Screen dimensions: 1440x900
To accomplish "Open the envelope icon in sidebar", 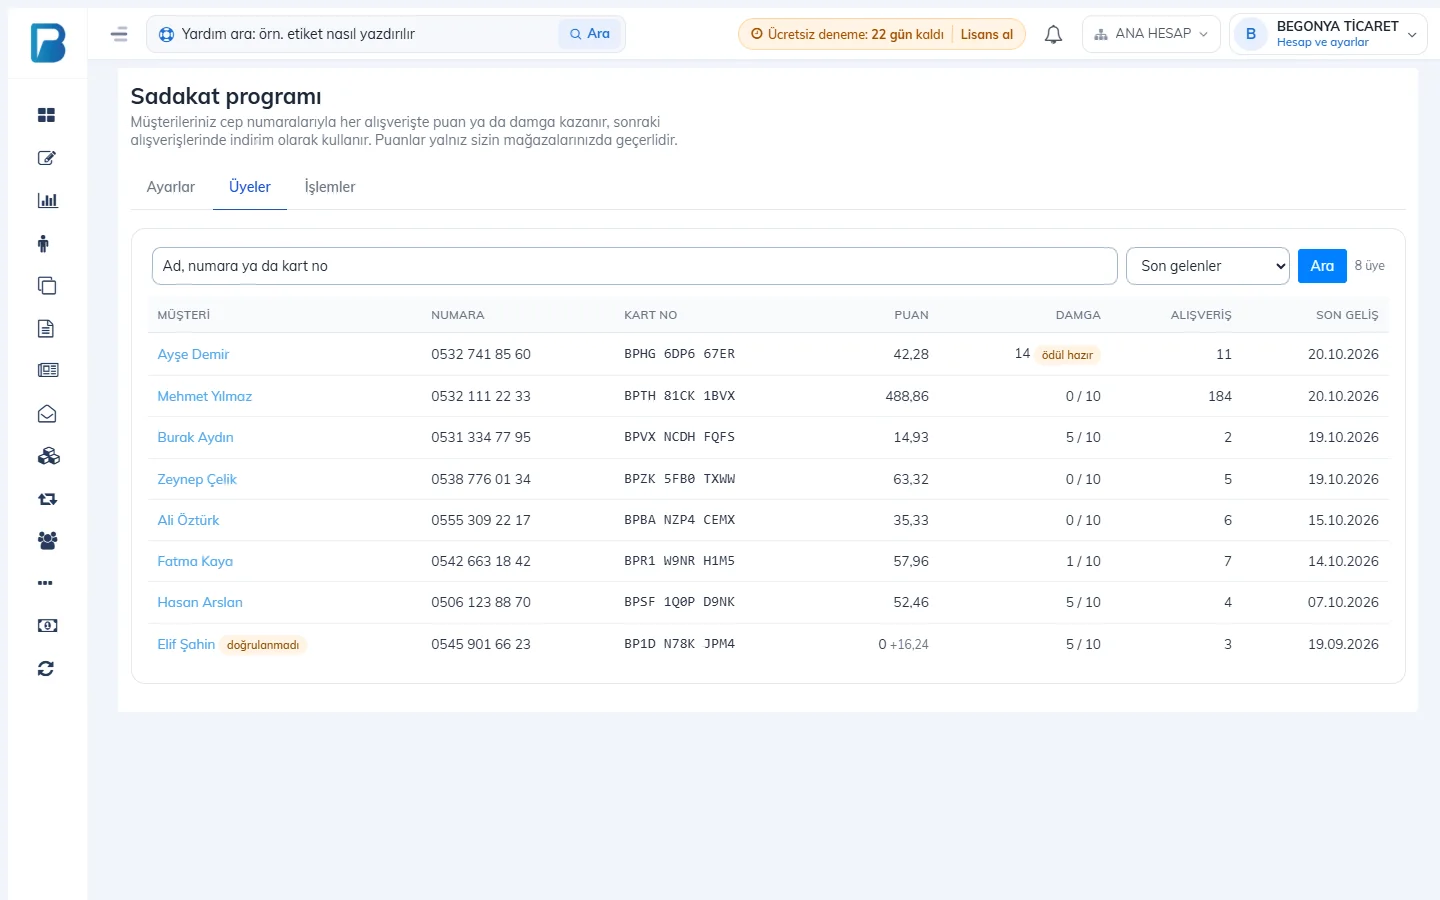I will 47,414.
